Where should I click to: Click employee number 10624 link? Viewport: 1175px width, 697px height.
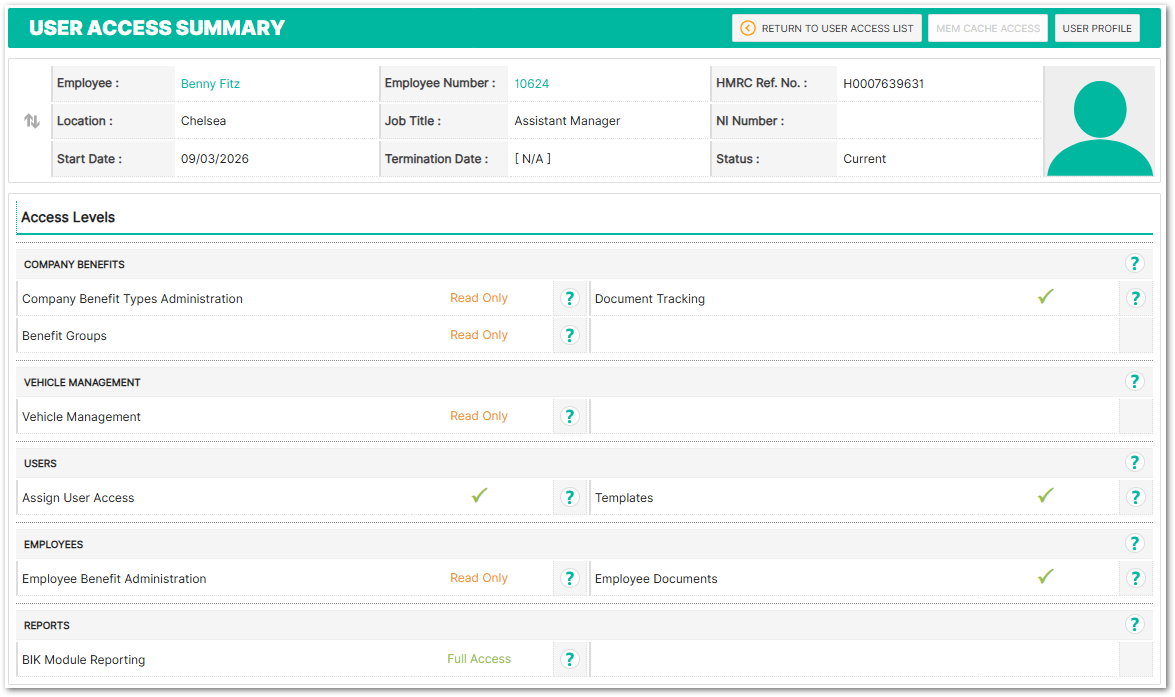click(531, 84)
